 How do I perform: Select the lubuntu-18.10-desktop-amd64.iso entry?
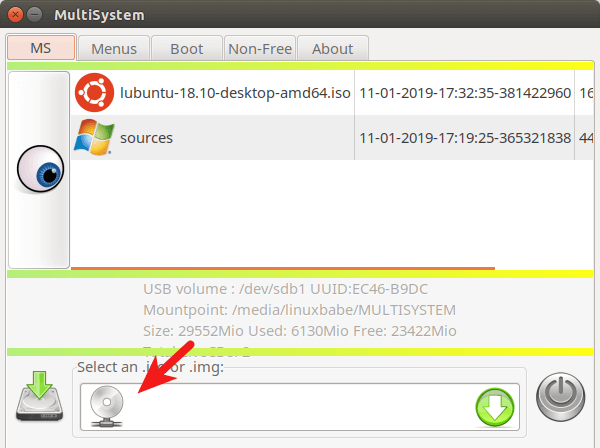click(x=235, y=93)
